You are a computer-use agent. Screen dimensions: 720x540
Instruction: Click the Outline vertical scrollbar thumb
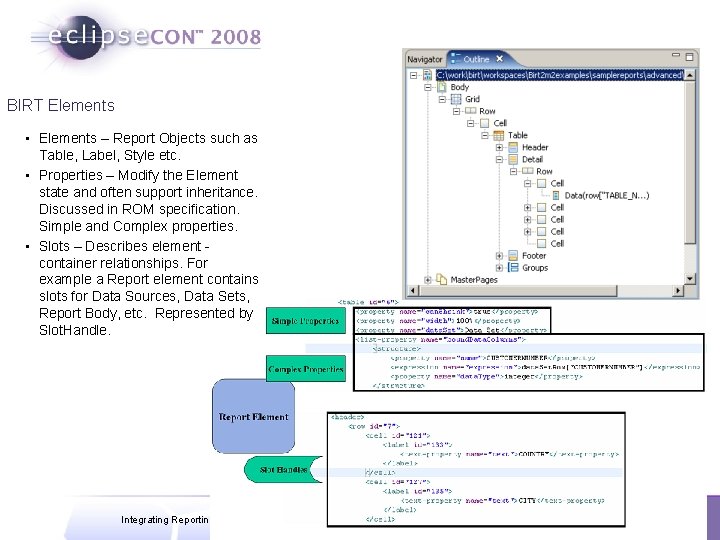(690, 162)
